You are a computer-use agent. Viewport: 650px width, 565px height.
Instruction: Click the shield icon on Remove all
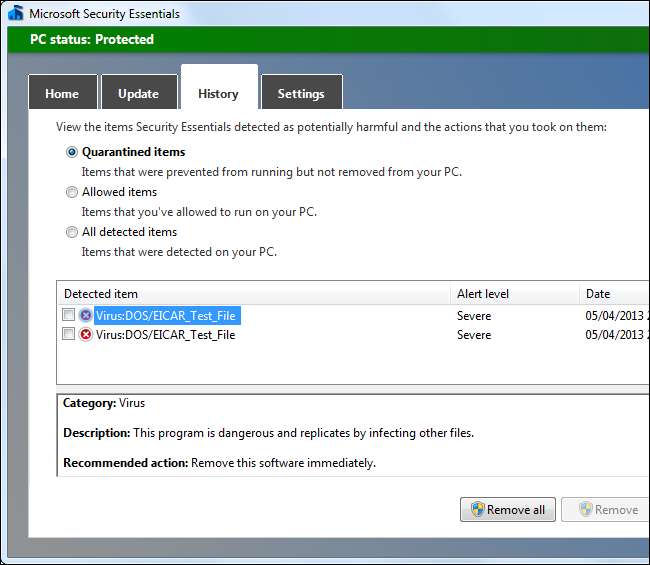tap(478, 509)
